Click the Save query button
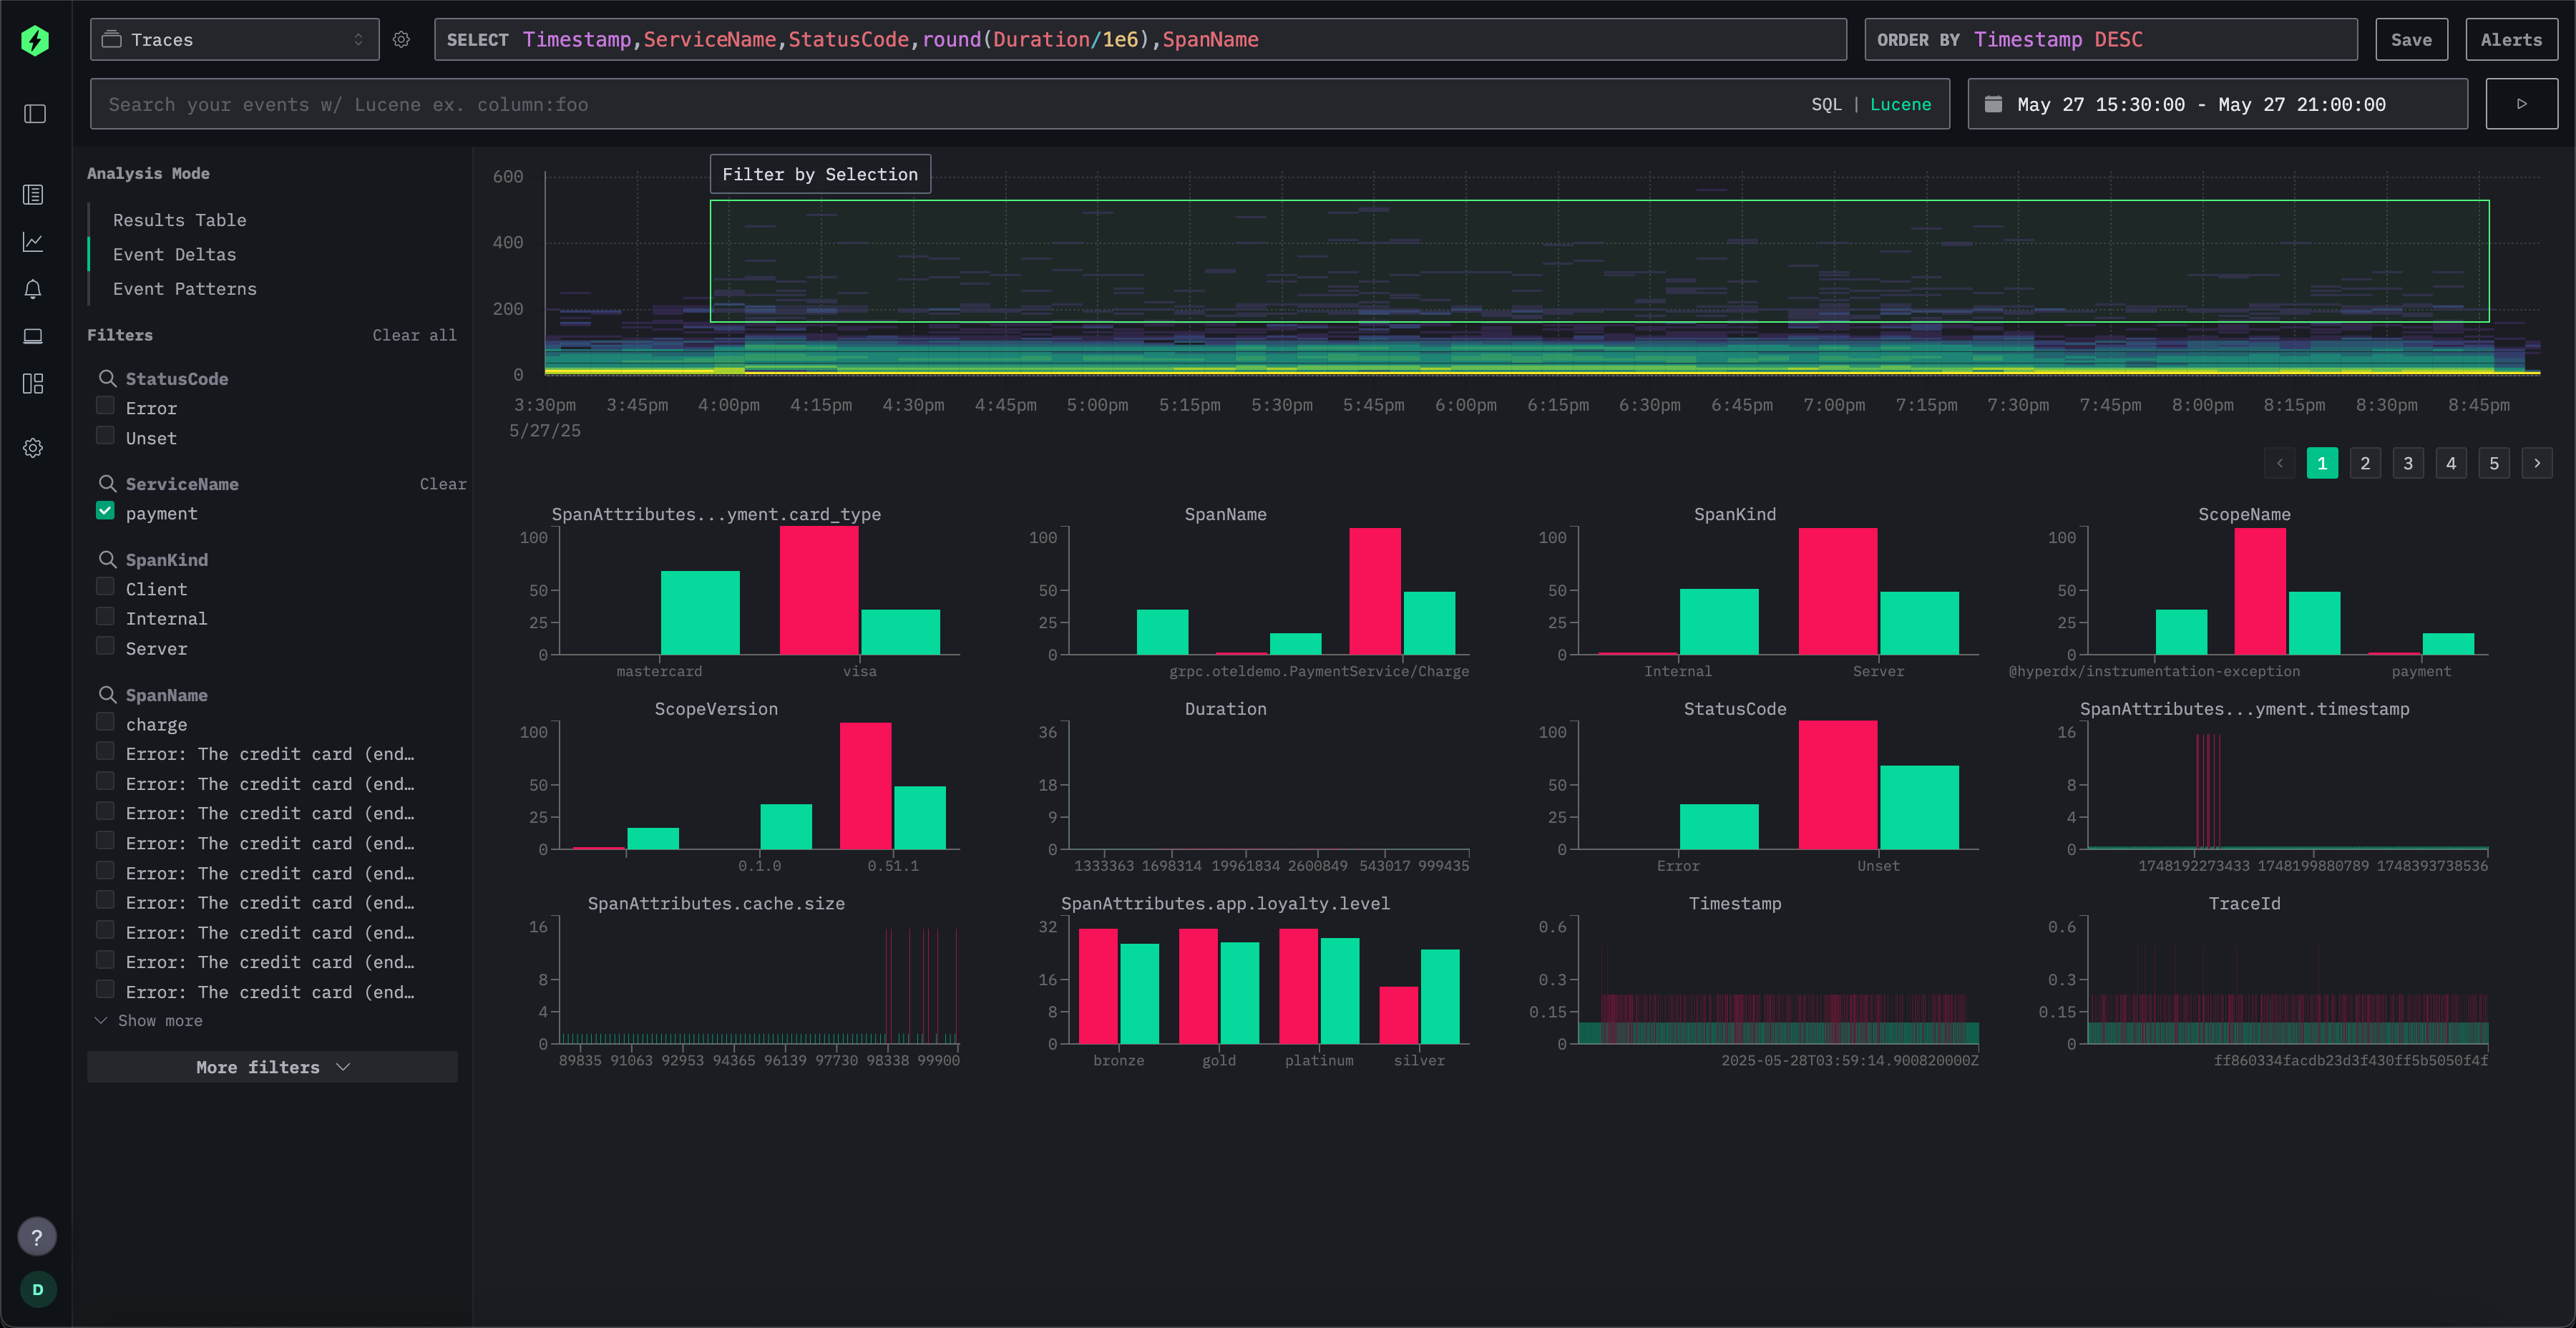This screenshot has width=2576, height=1328. (x=2411, y=39)
